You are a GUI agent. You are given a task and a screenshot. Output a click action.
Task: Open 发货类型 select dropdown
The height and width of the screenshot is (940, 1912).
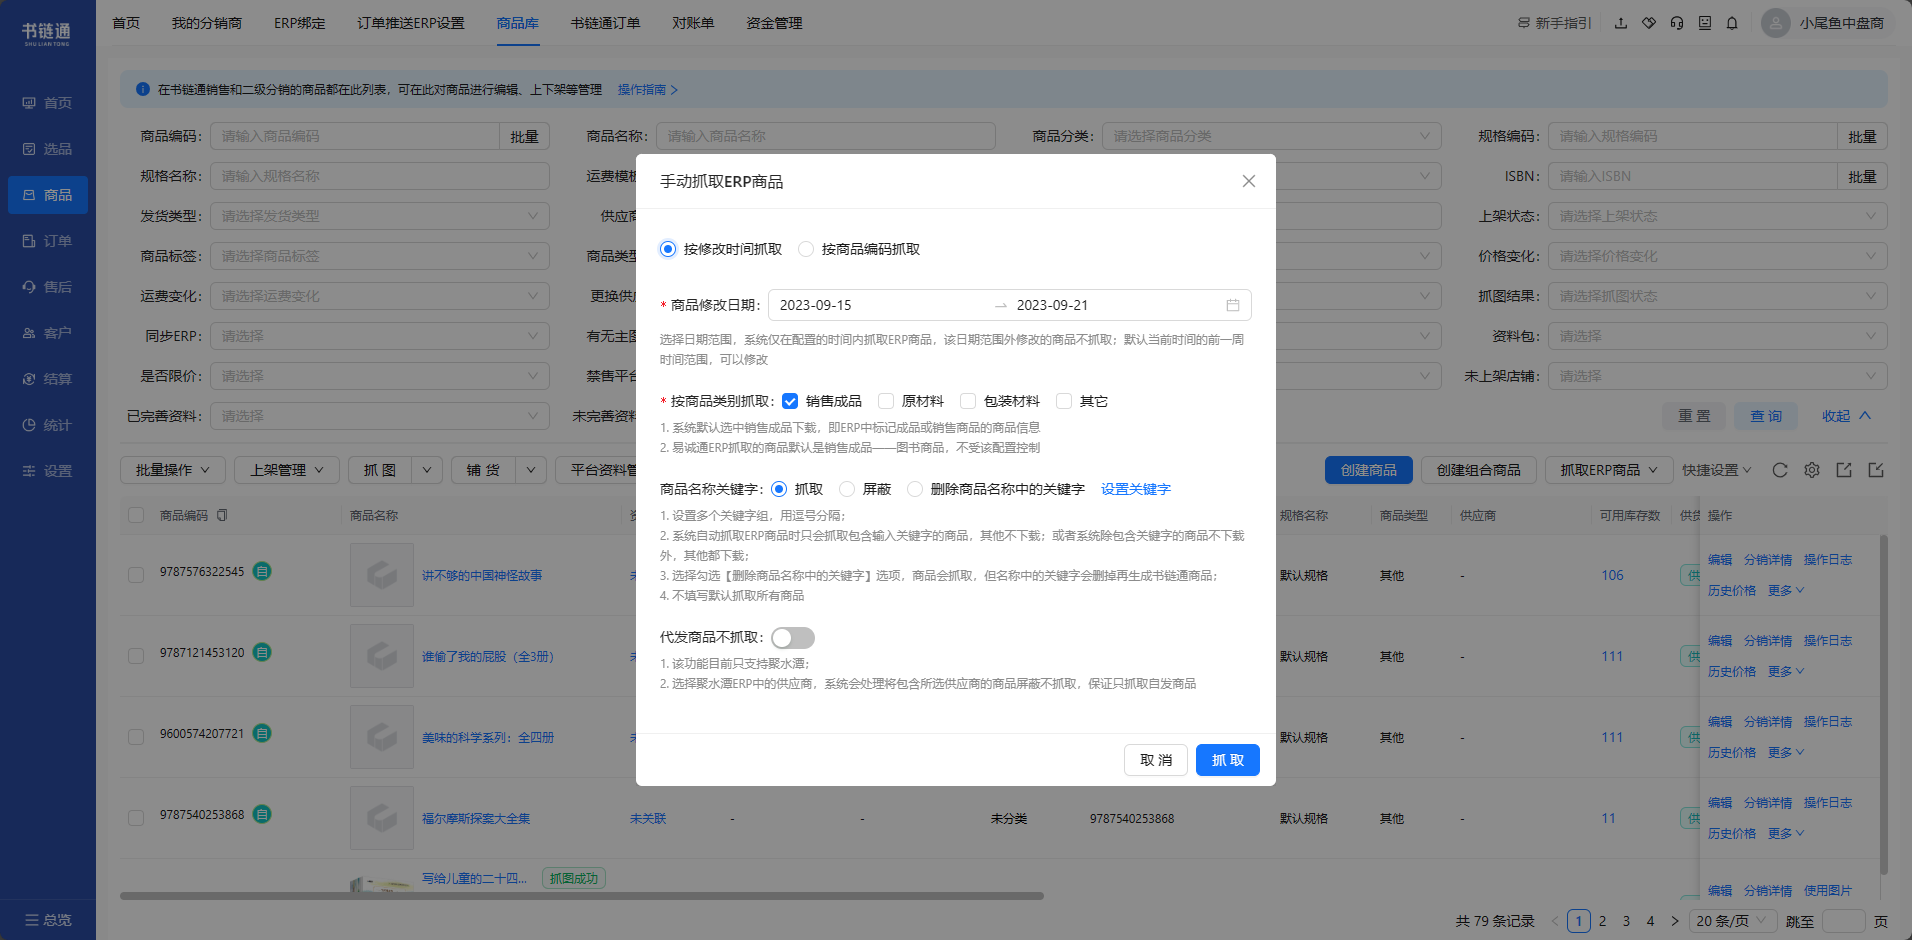click(x=380, y=216)
